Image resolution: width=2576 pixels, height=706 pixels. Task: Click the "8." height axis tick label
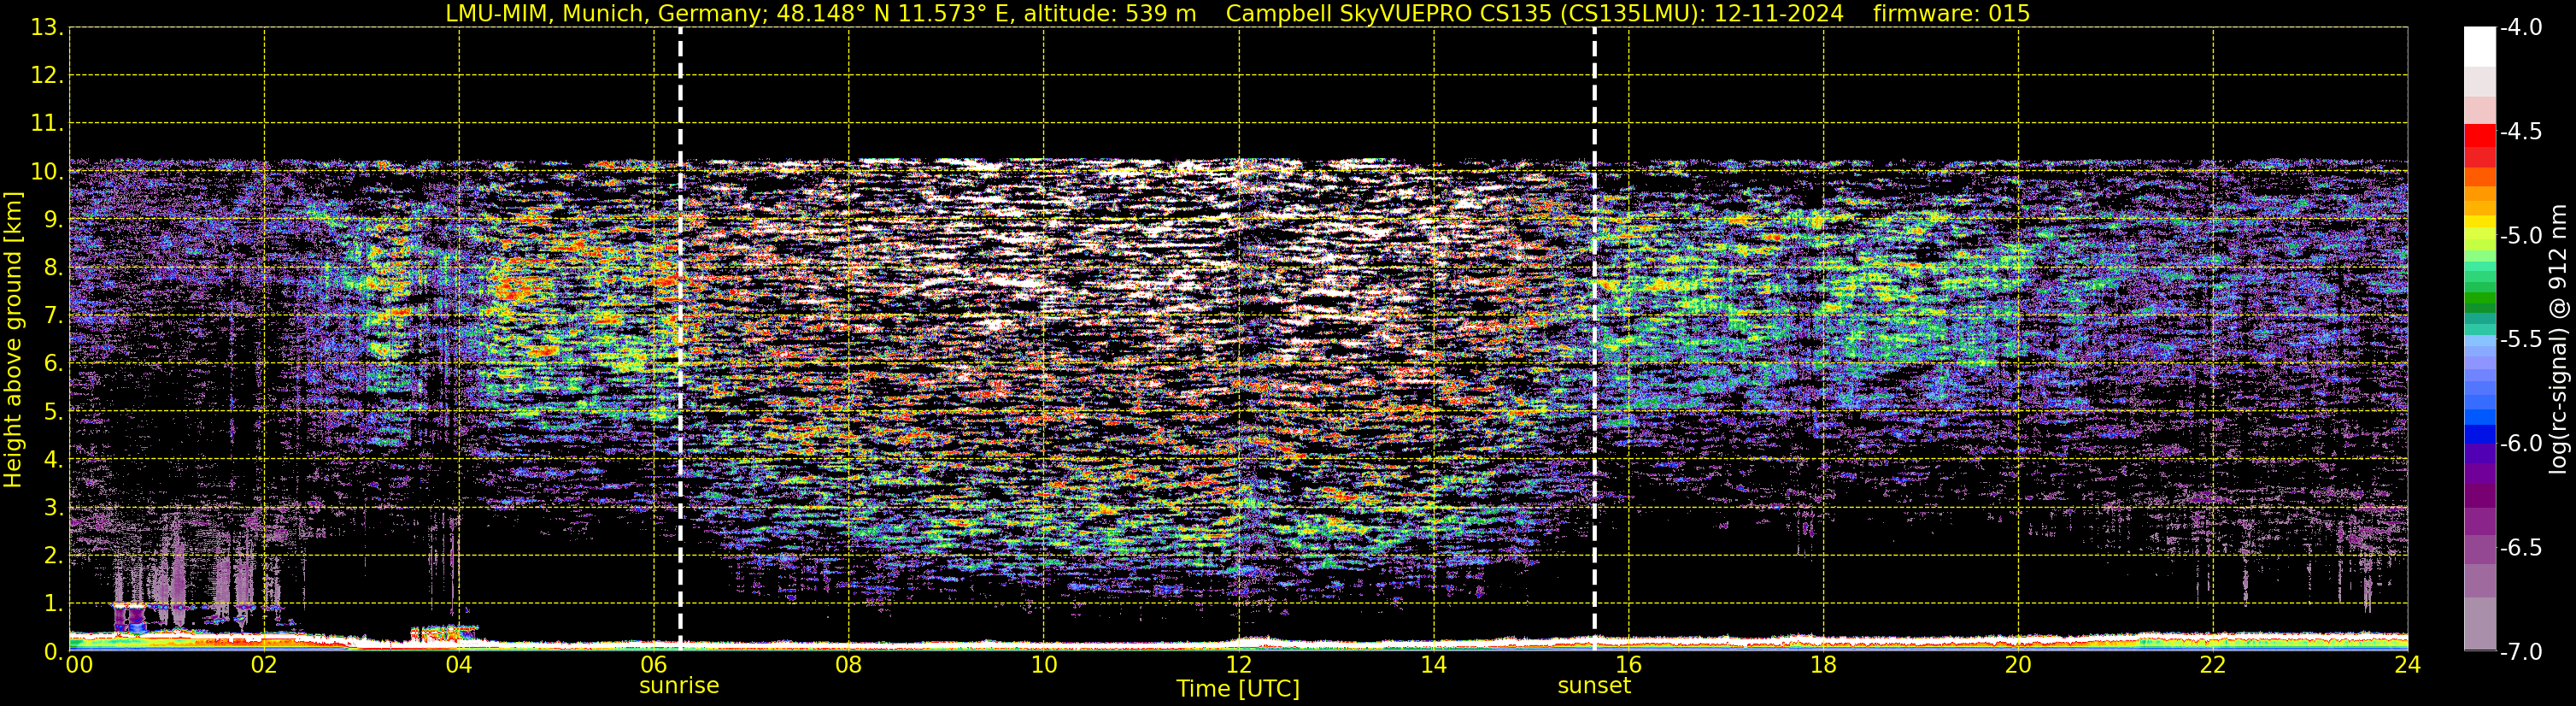(54, 268)
